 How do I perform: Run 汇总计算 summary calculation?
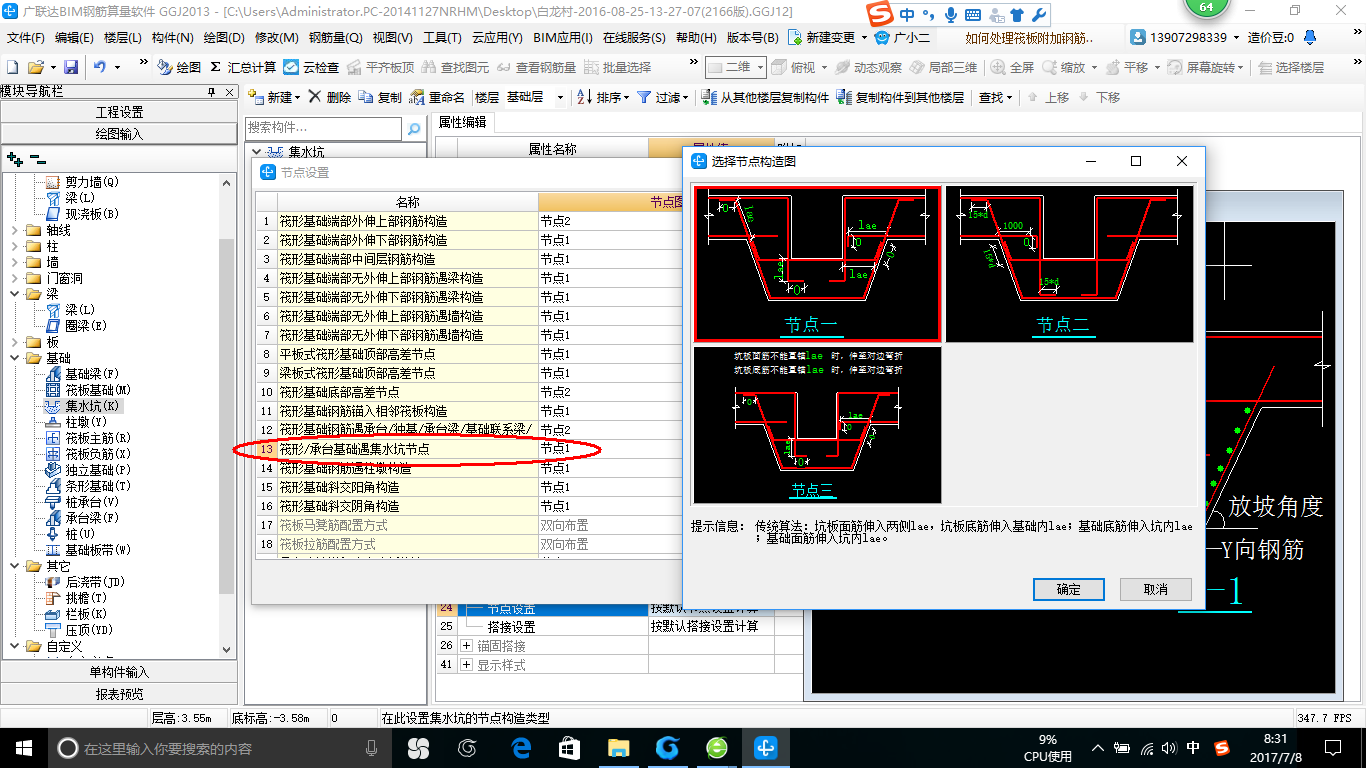coord(243,67)
